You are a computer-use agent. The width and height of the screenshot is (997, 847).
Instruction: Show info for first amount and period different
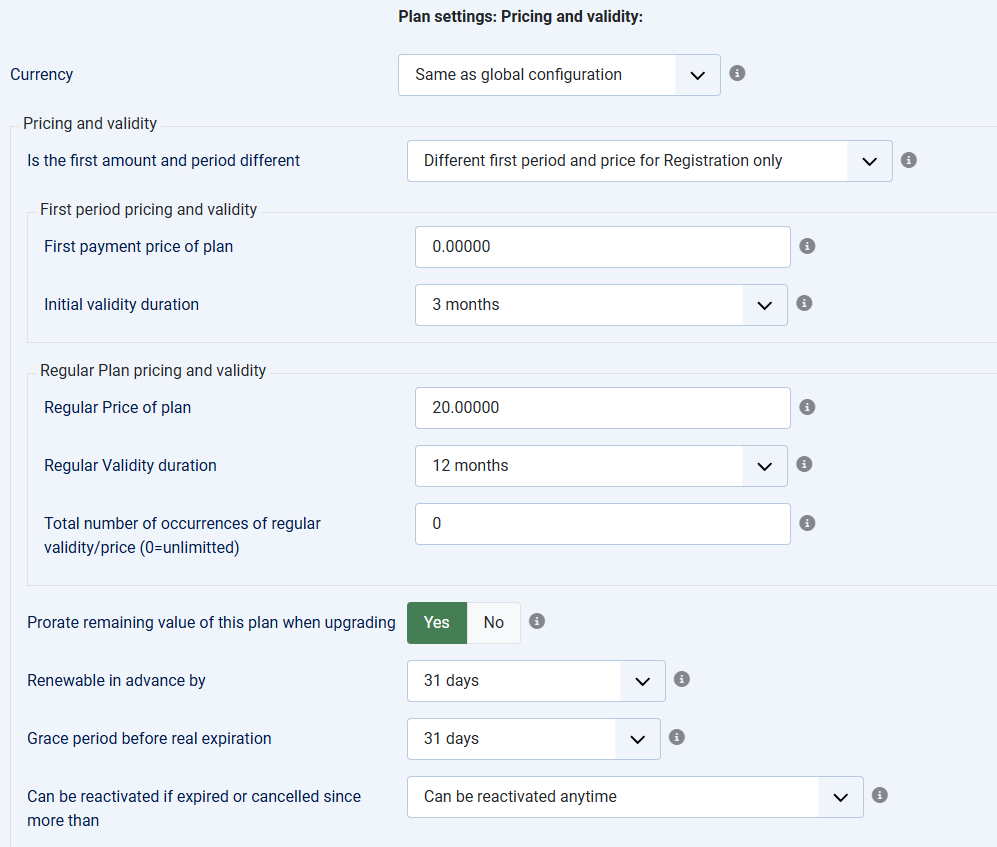click(x=909, y=160)
